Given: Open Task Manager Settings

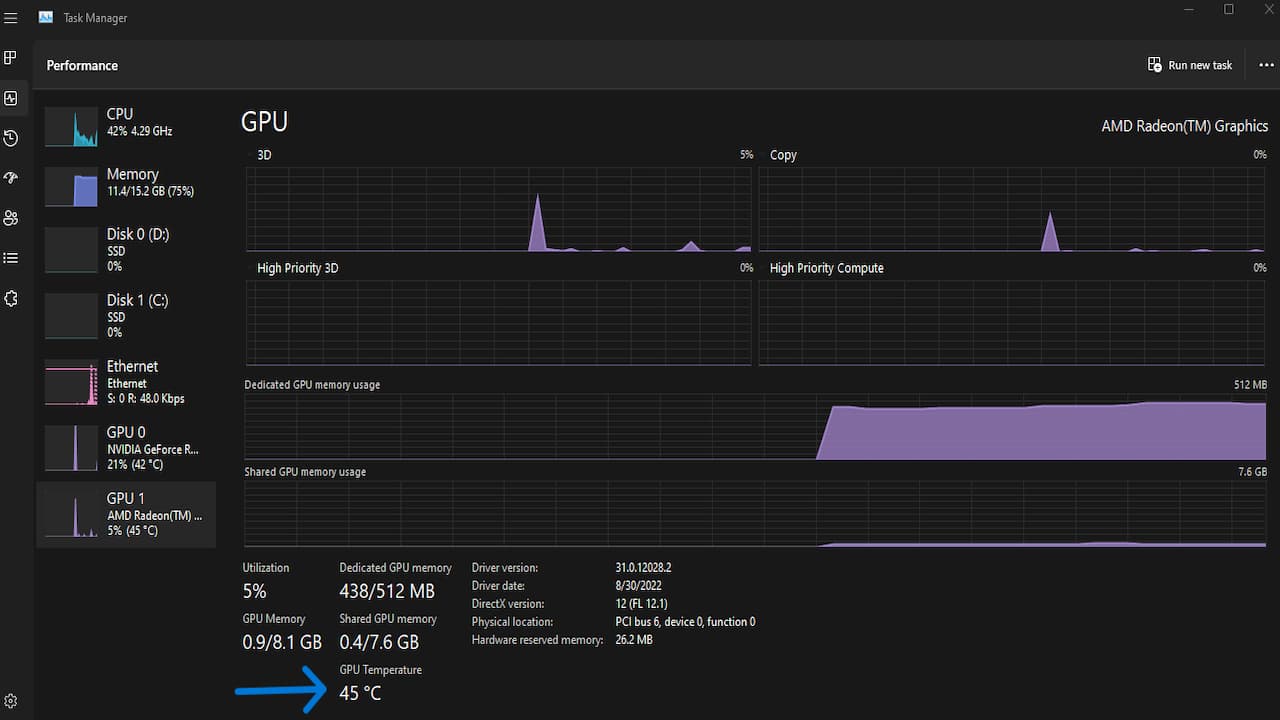Looking at the screenshot, I should tap(11, 701).
